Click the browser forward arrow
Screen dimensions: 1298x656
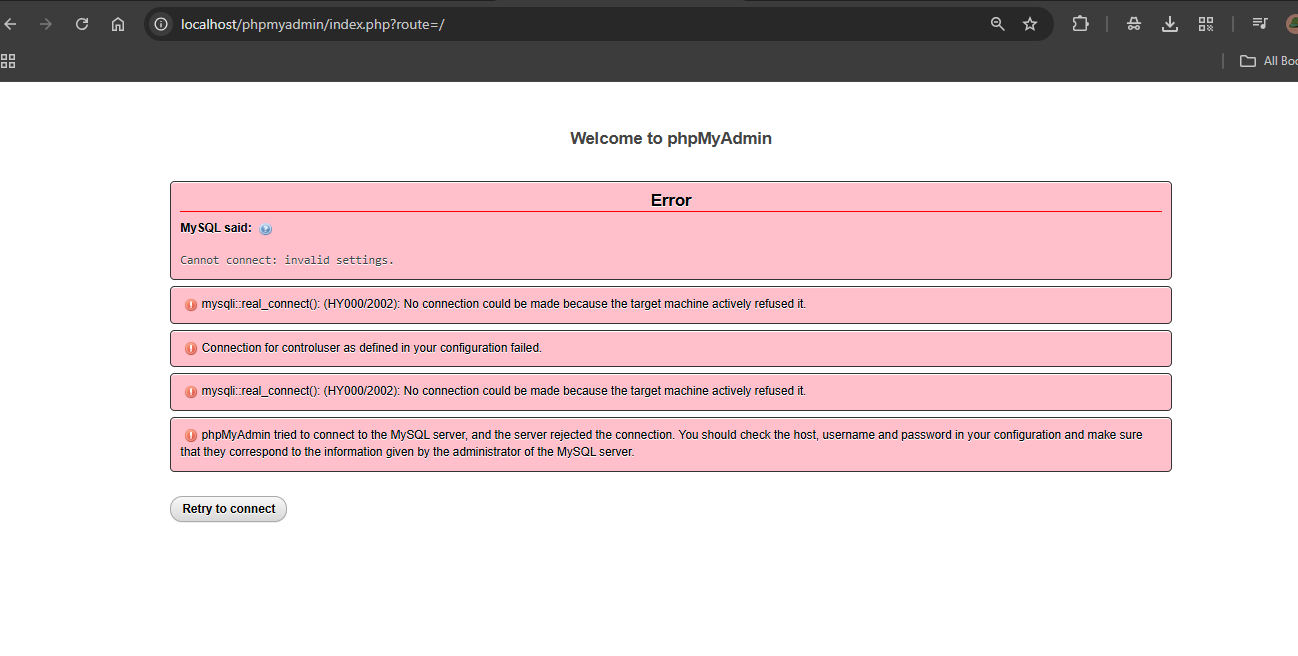pyautogui.click(x=46, y=24)
